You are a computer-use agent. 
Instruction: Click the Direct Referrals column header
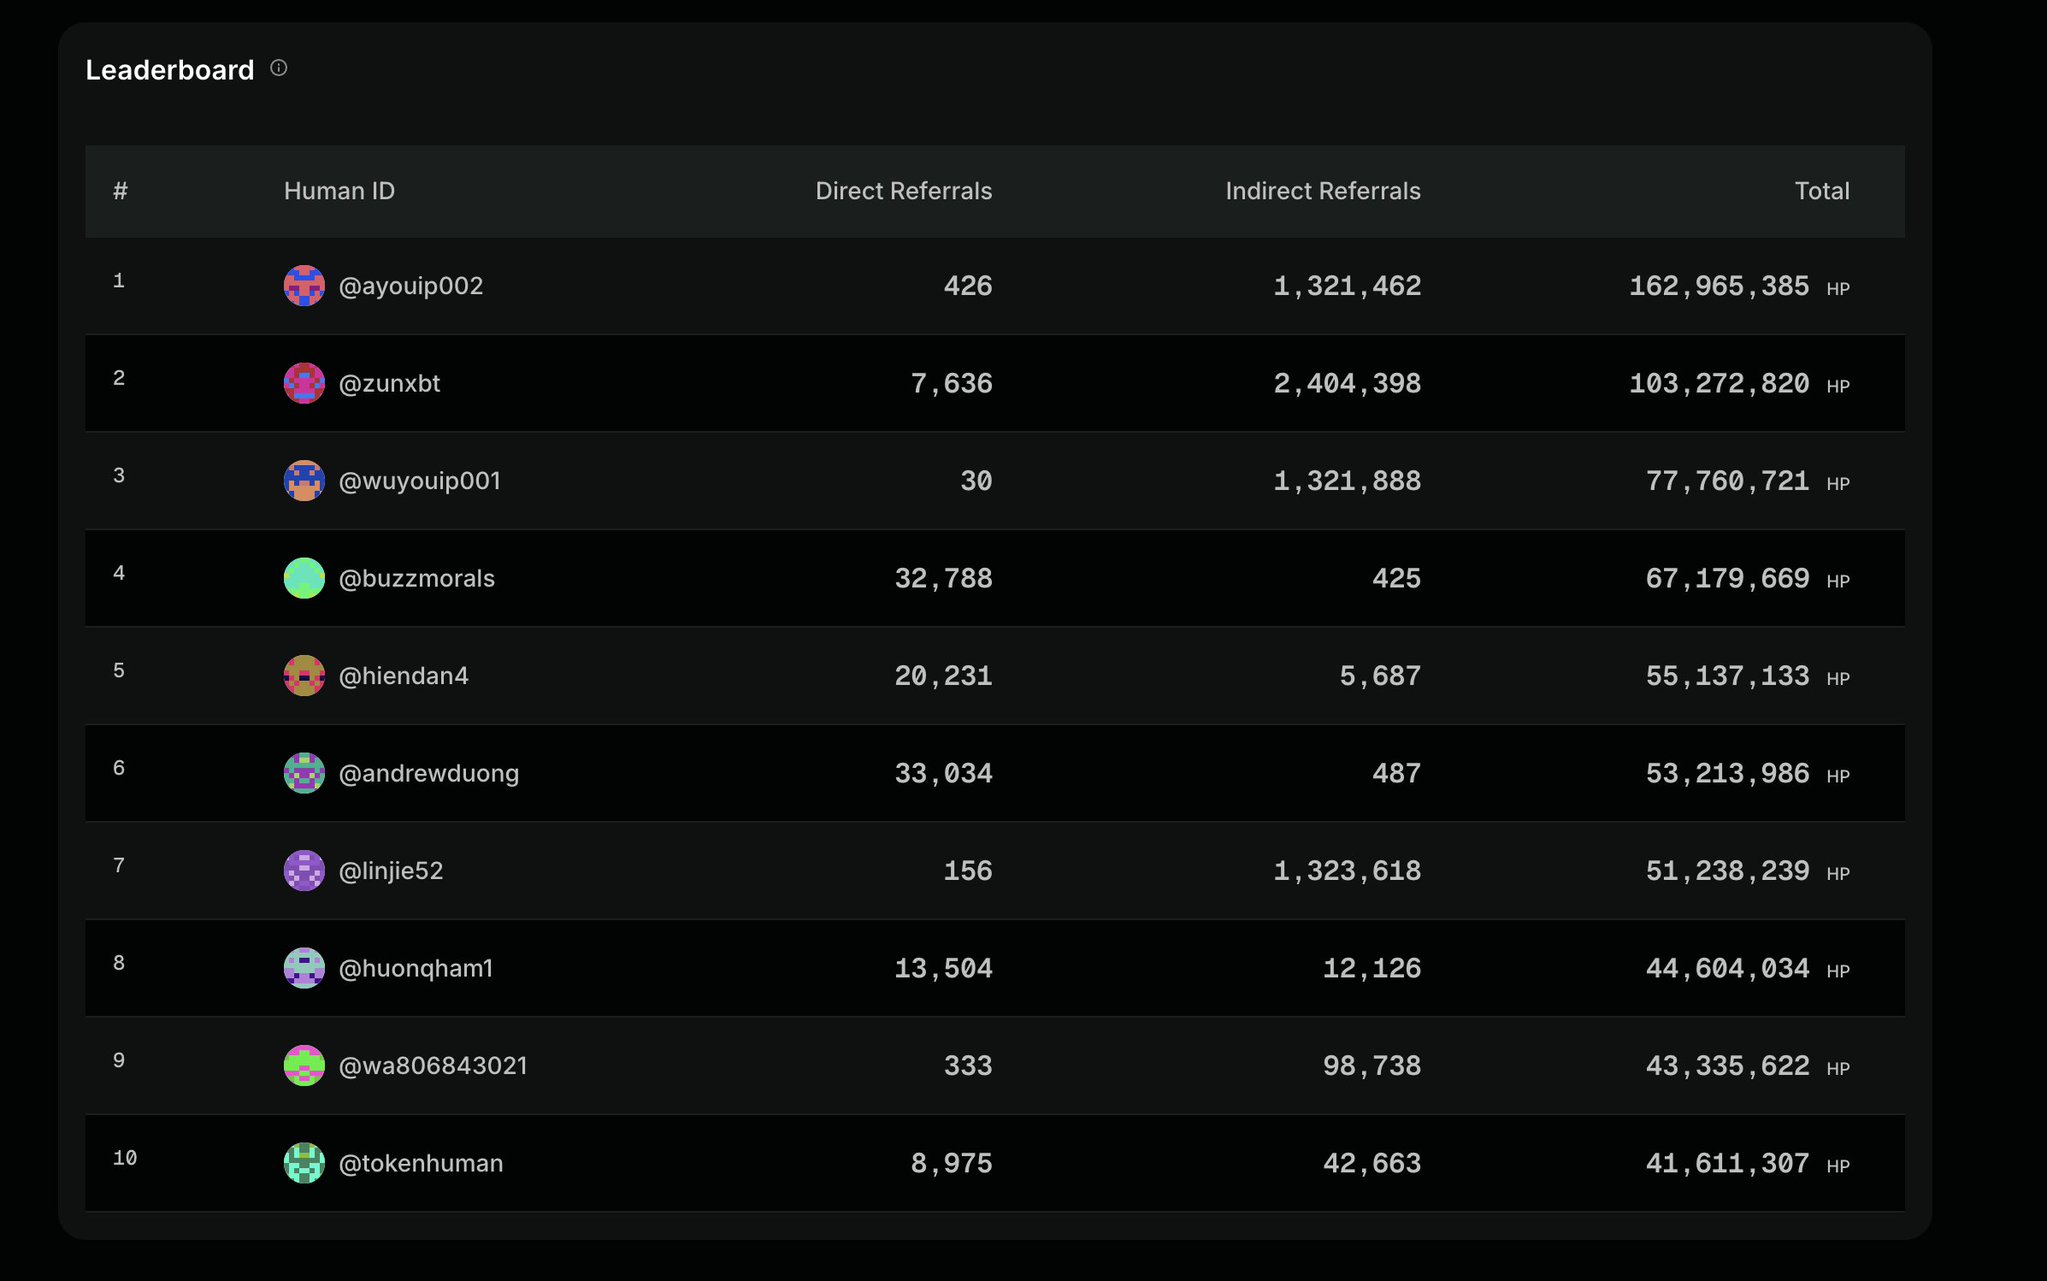(x=903, y=191)
